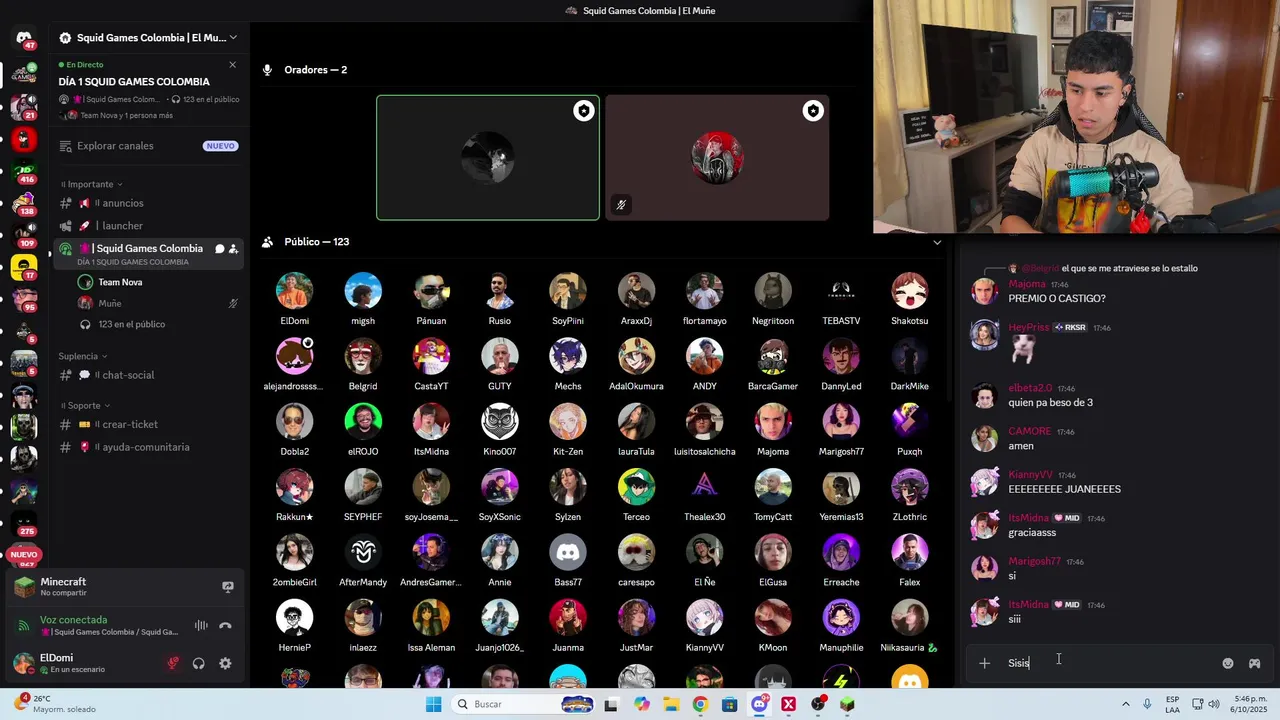The width and height of the screenshot is (1280, 720).
Task: Click the moderator badge on second speaker tile
Action: click(x=813, y=111)
